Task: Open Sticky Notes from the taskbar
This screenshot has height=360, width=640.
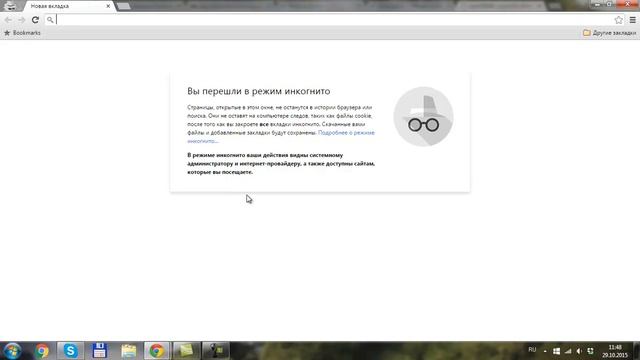Action: click(186, 351)
